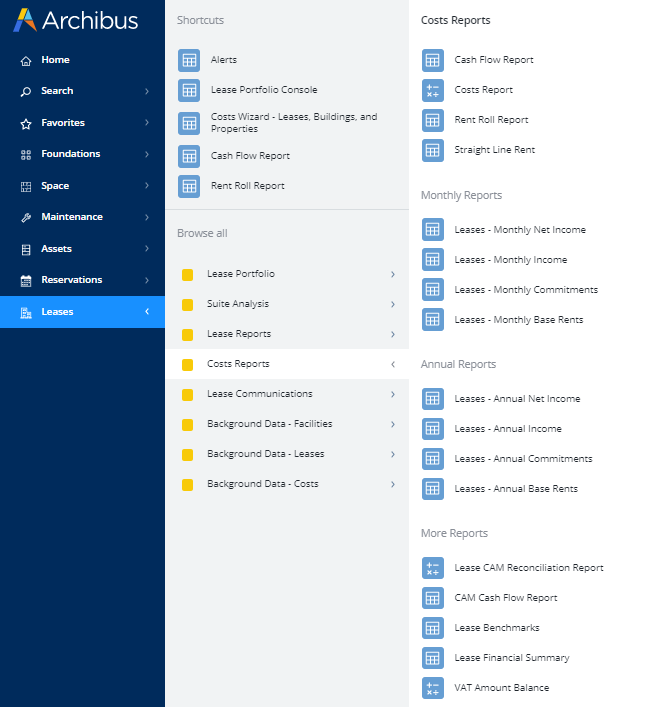Image resolution: width=653 pixels, height=707 pixels.
Task: Open Leases - Annual Commitments report
Action: 522,459
